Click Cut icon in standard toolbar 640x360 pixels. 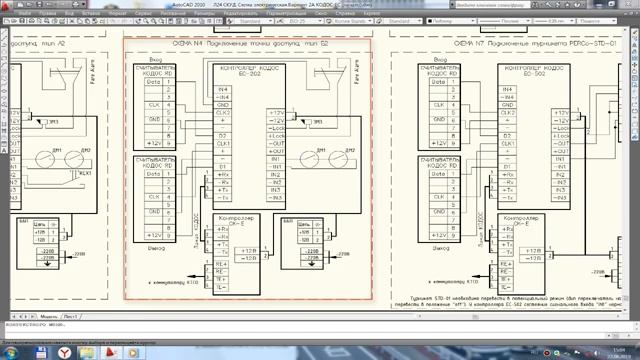pyautogui.click(x=72, y=21)
